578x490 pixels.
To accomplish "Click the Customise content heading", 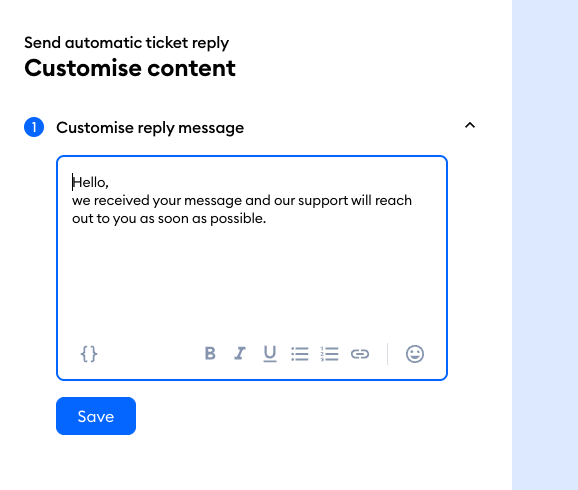I will [x=130, y=68].
